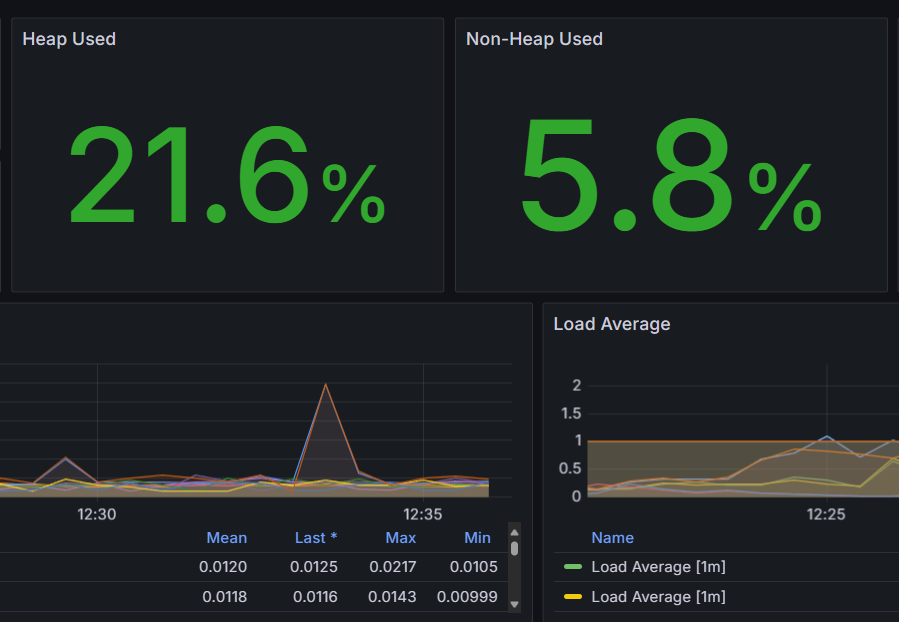Click the legend scrollbar up arrow
The height and width of the screenshot is (622, 899).
tap(514, 531)
